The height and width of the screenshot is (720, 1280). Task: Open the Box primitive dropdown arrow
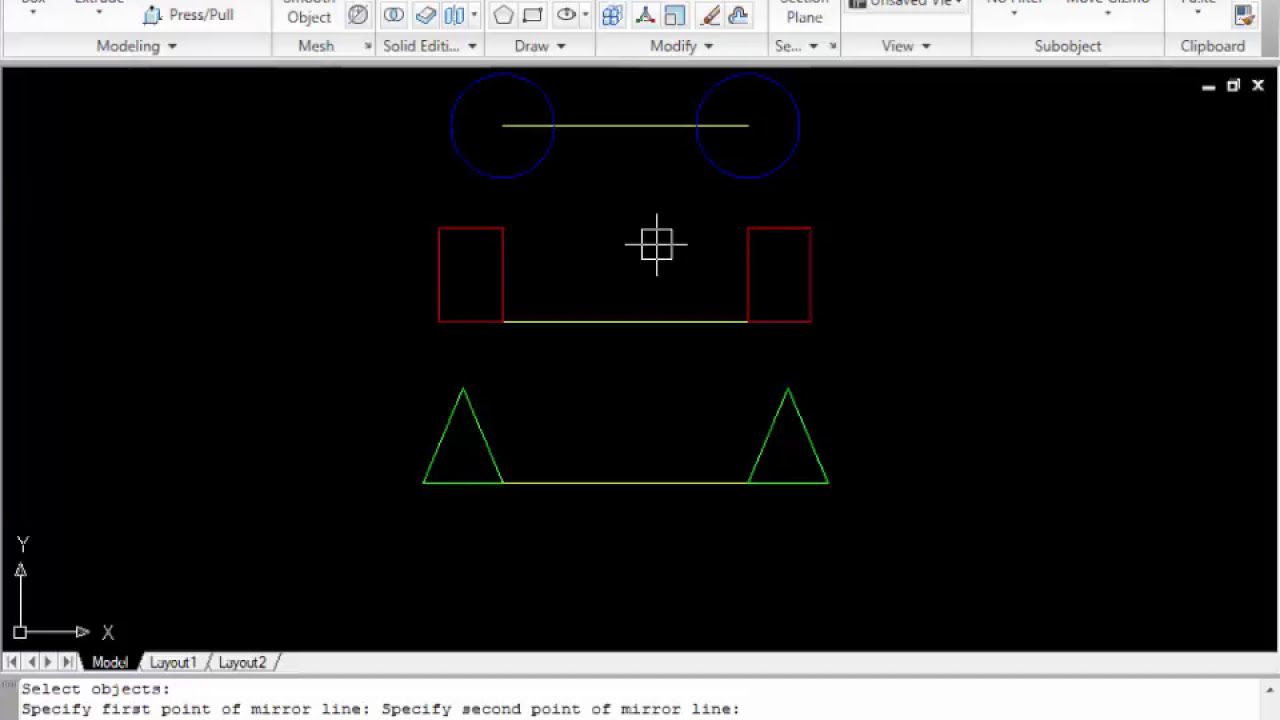tap(33, 13)
